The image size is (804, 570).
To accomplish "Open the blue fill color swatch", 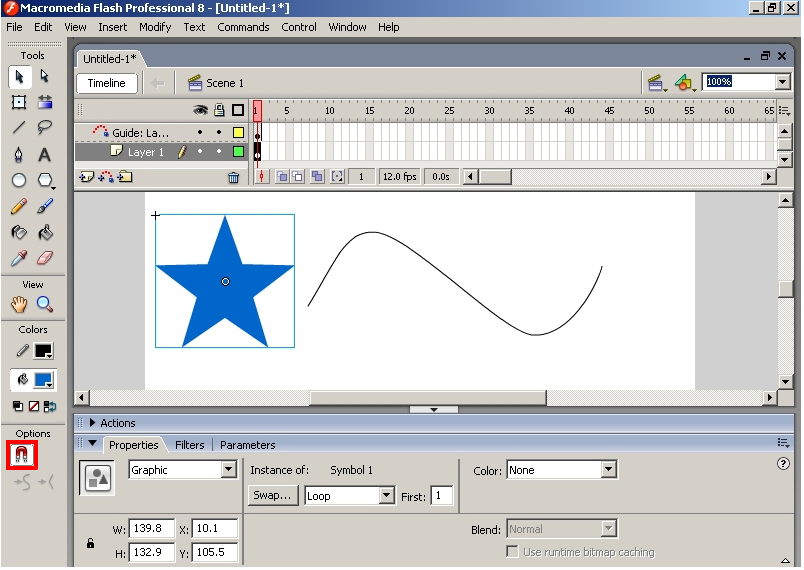I will pyautogui.click(x=43, y=380).
